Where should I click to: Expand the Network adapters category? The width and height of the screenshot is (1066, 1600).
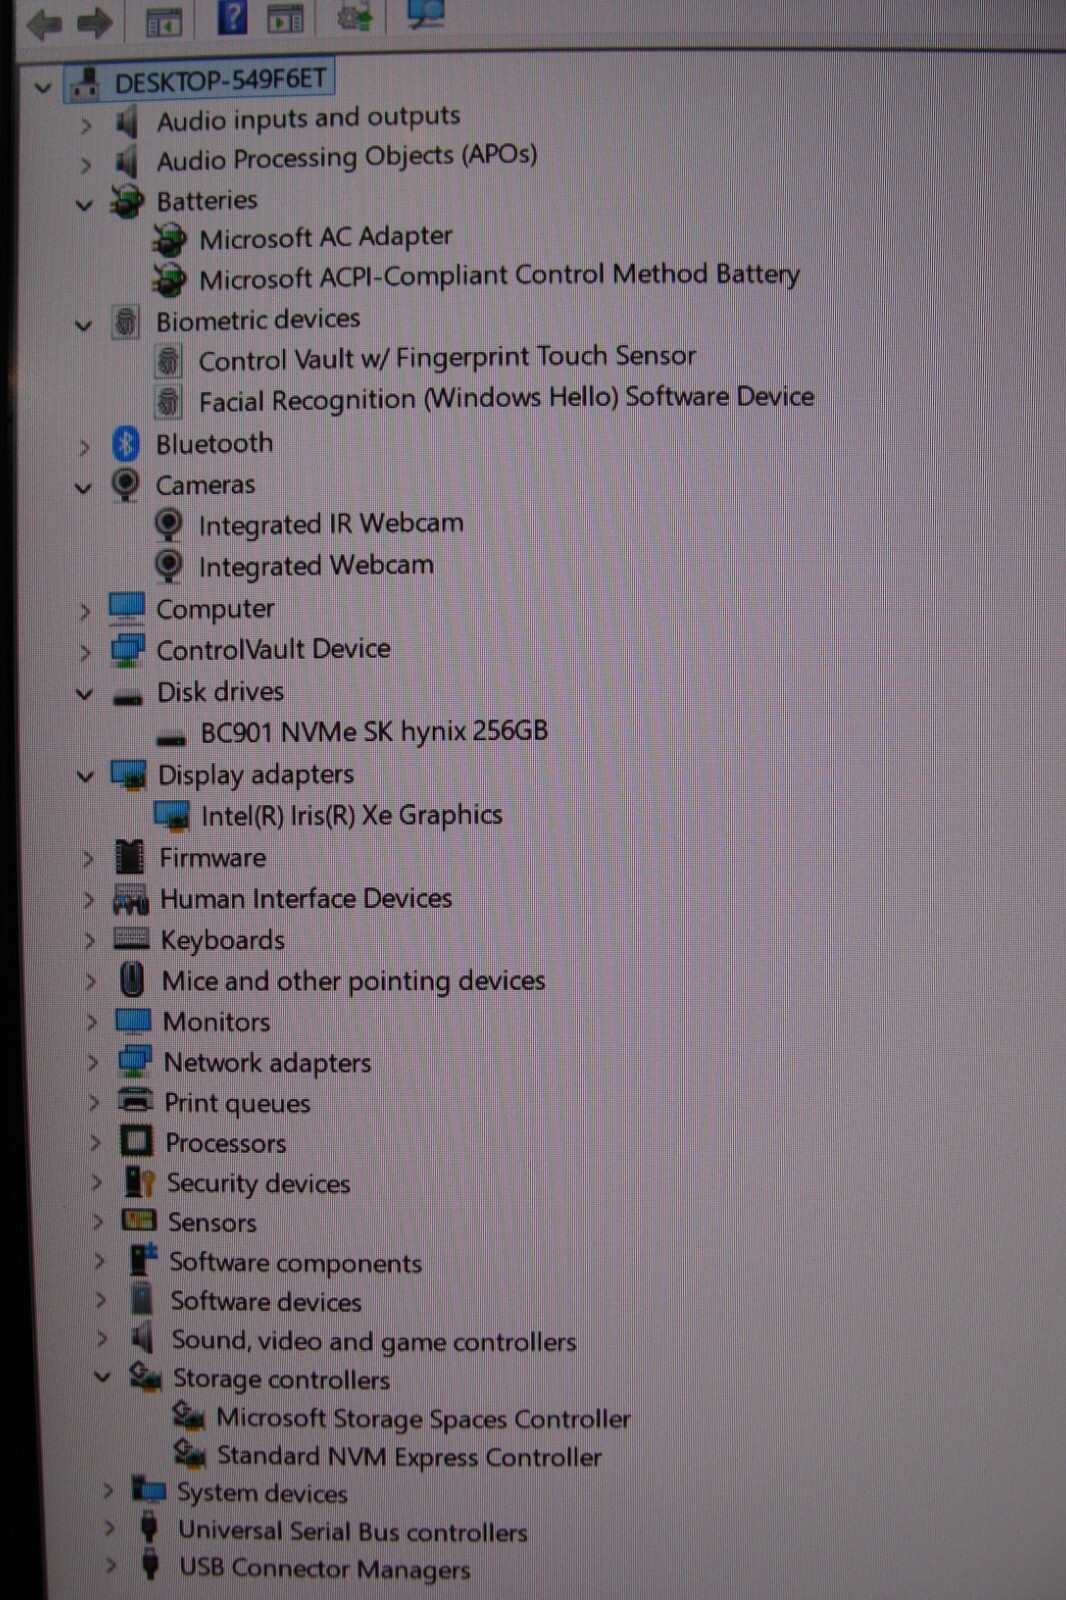(x=93, y=1062)
